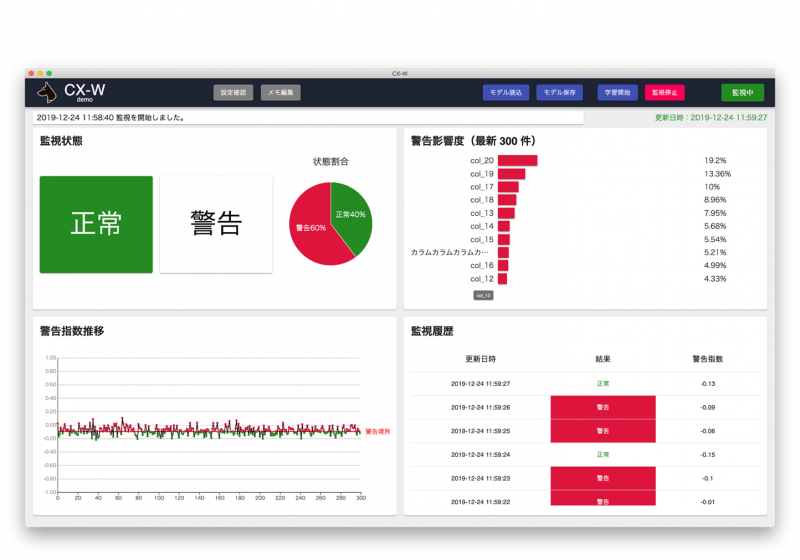Screen dimensions: 800x560
Task: Click the col_14 label in impact chart
Action: 482,226
